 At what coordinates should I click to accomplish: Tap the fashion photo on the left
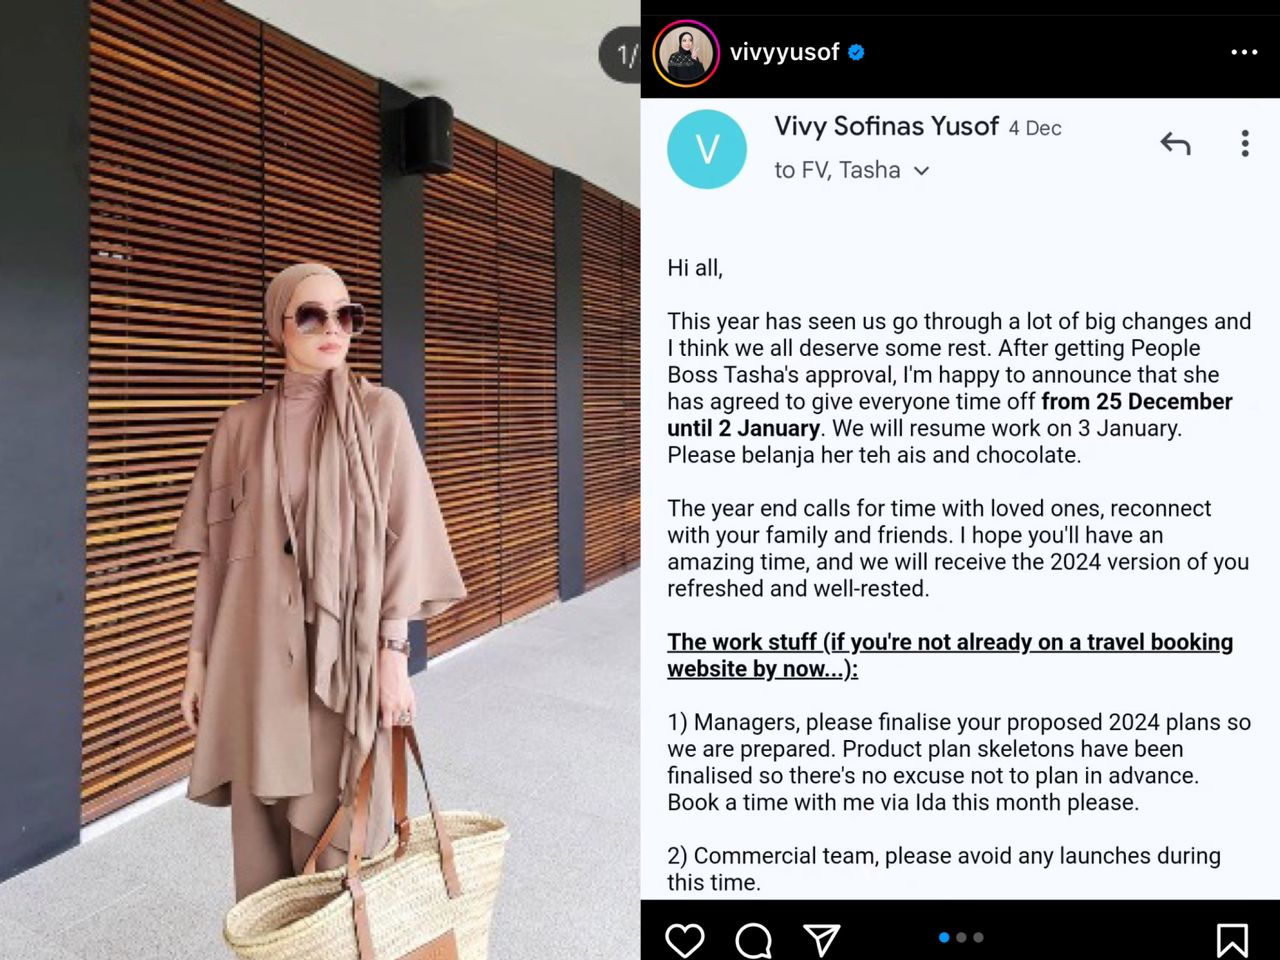[320, 480]
